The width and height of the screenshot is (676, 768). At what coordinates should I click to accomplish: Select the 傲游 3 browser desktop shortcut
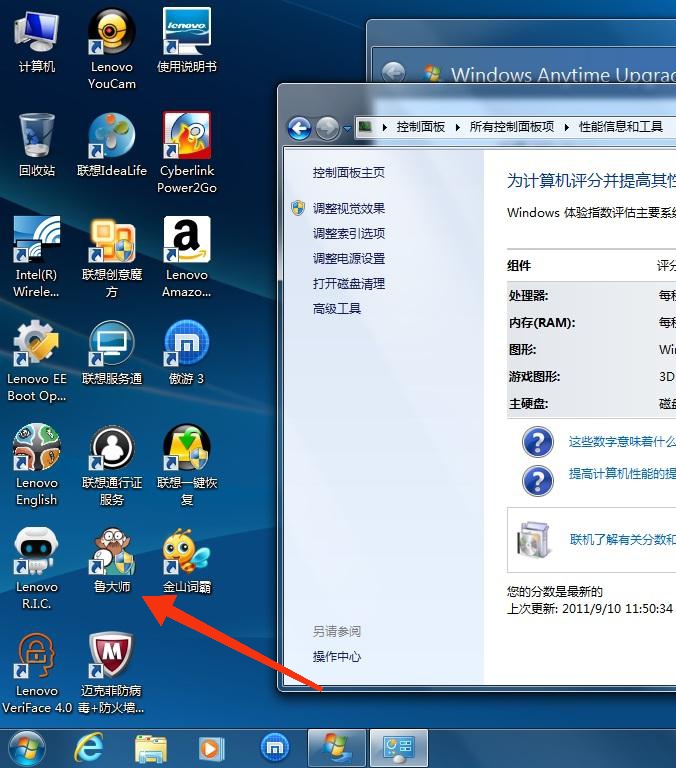pos(187,354)
